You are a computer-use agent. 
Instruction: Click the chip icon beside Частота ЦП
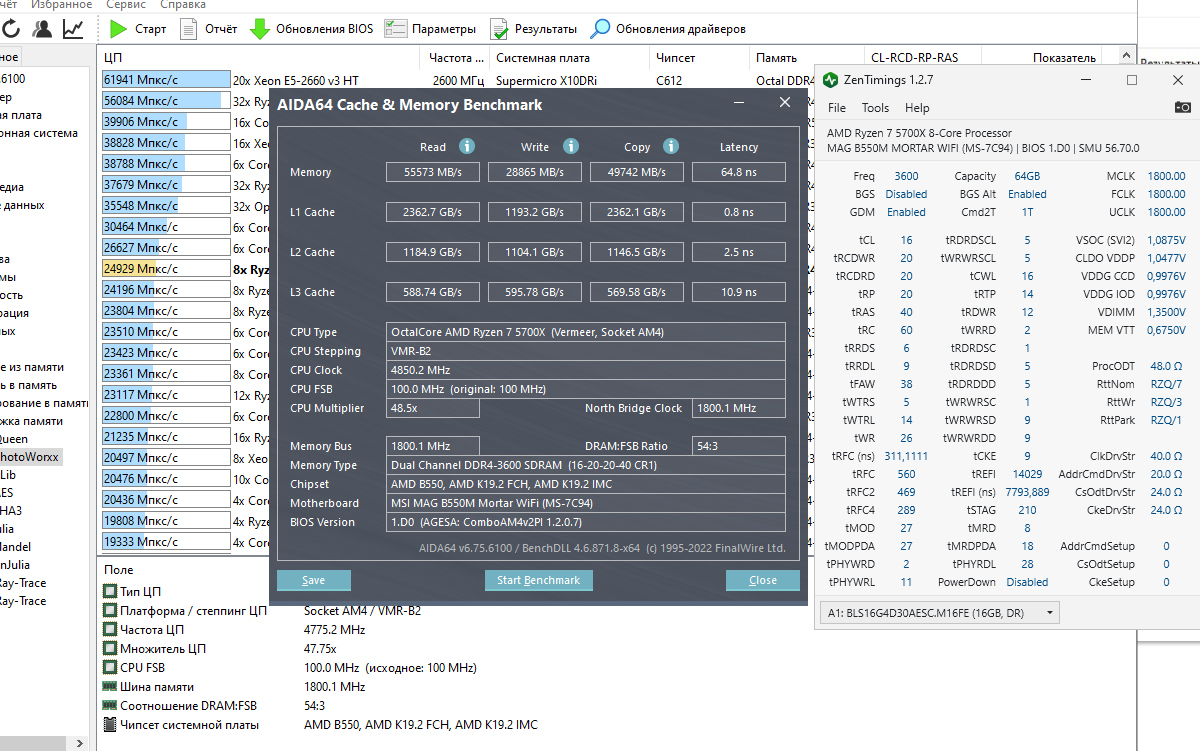pyautogui.click(x=110, y=630)
